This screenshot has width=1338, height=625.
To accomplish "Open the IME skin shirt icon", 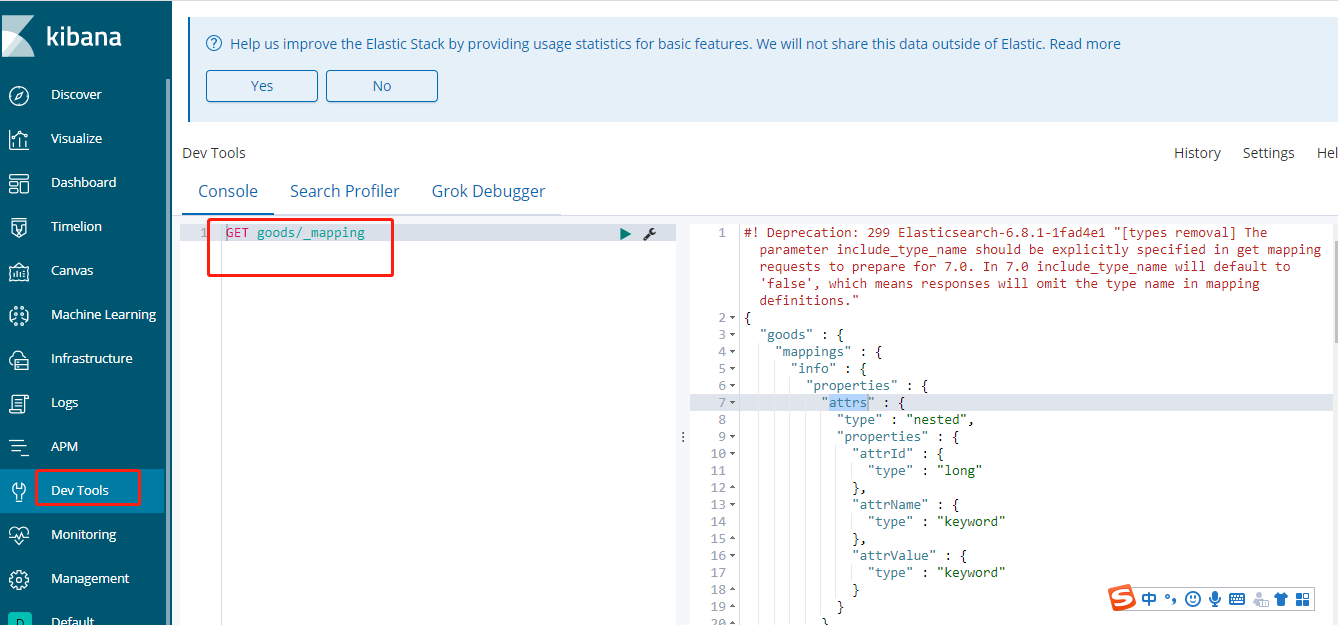I will (x=1281, y=599).
